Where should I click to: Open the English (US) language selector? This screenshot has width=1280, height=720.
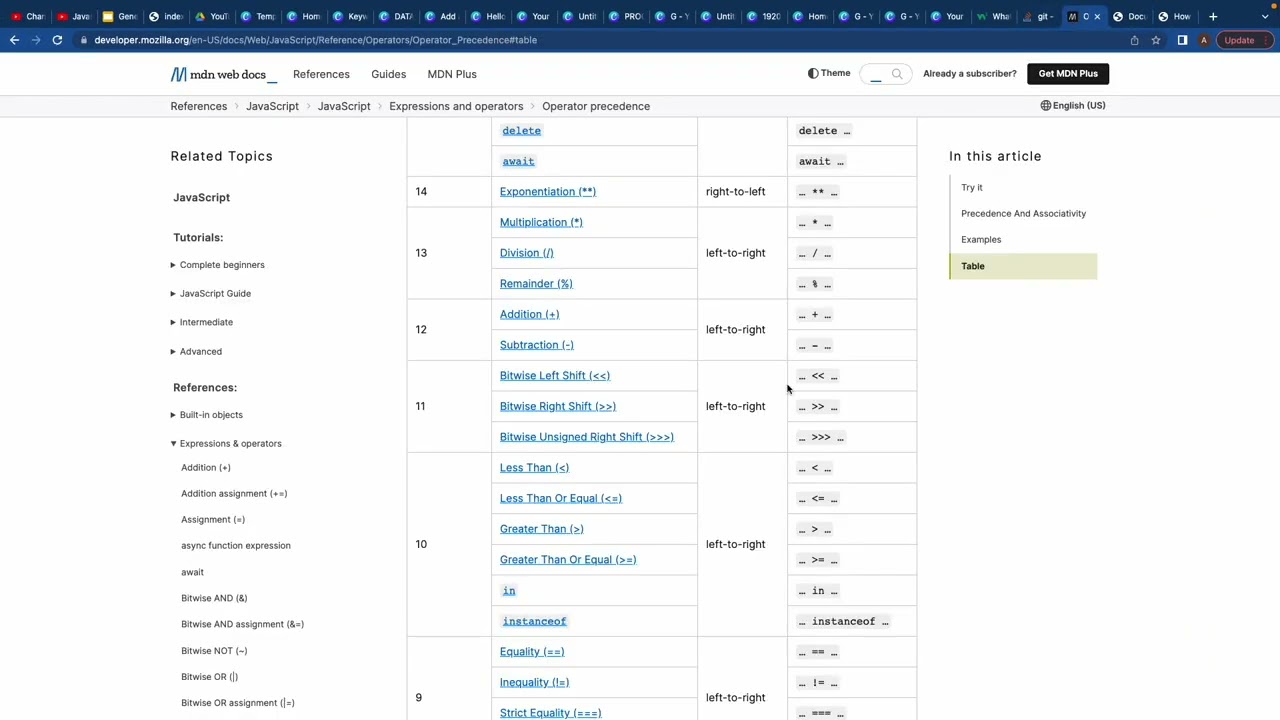pyautogui.click(x=1072, y=105)
